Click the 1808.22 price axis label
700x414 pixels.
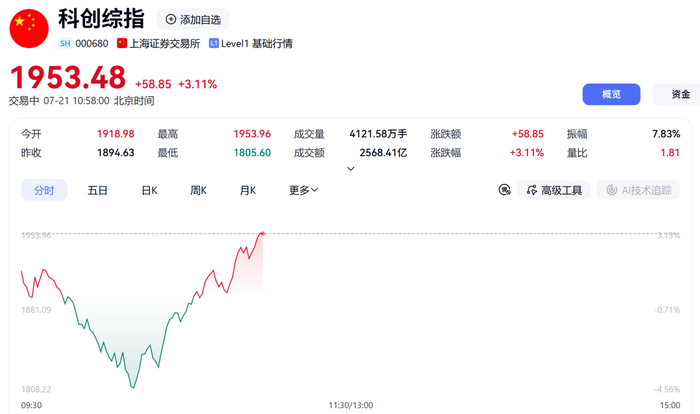36,389
